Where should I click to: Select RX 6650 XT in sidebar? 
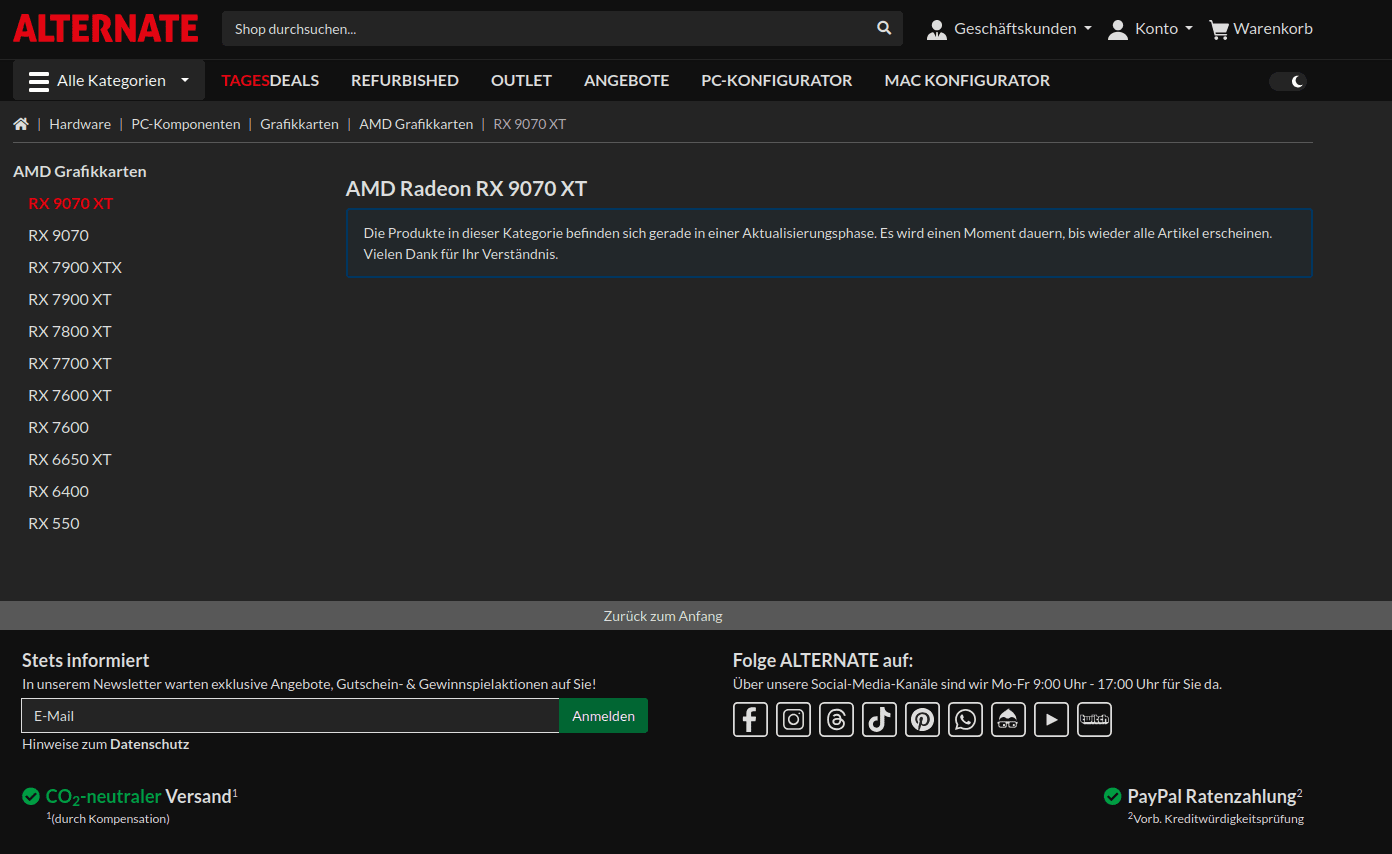tap(70, 459)
